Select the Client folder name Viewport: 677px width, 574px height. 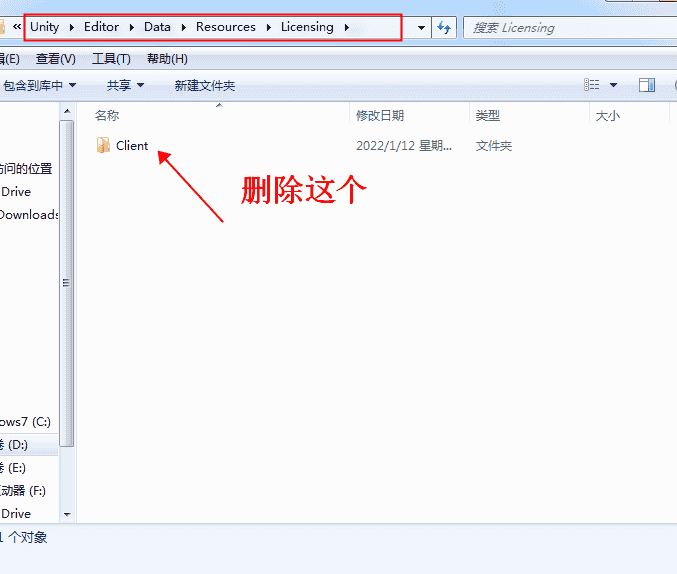coord(132,146)
